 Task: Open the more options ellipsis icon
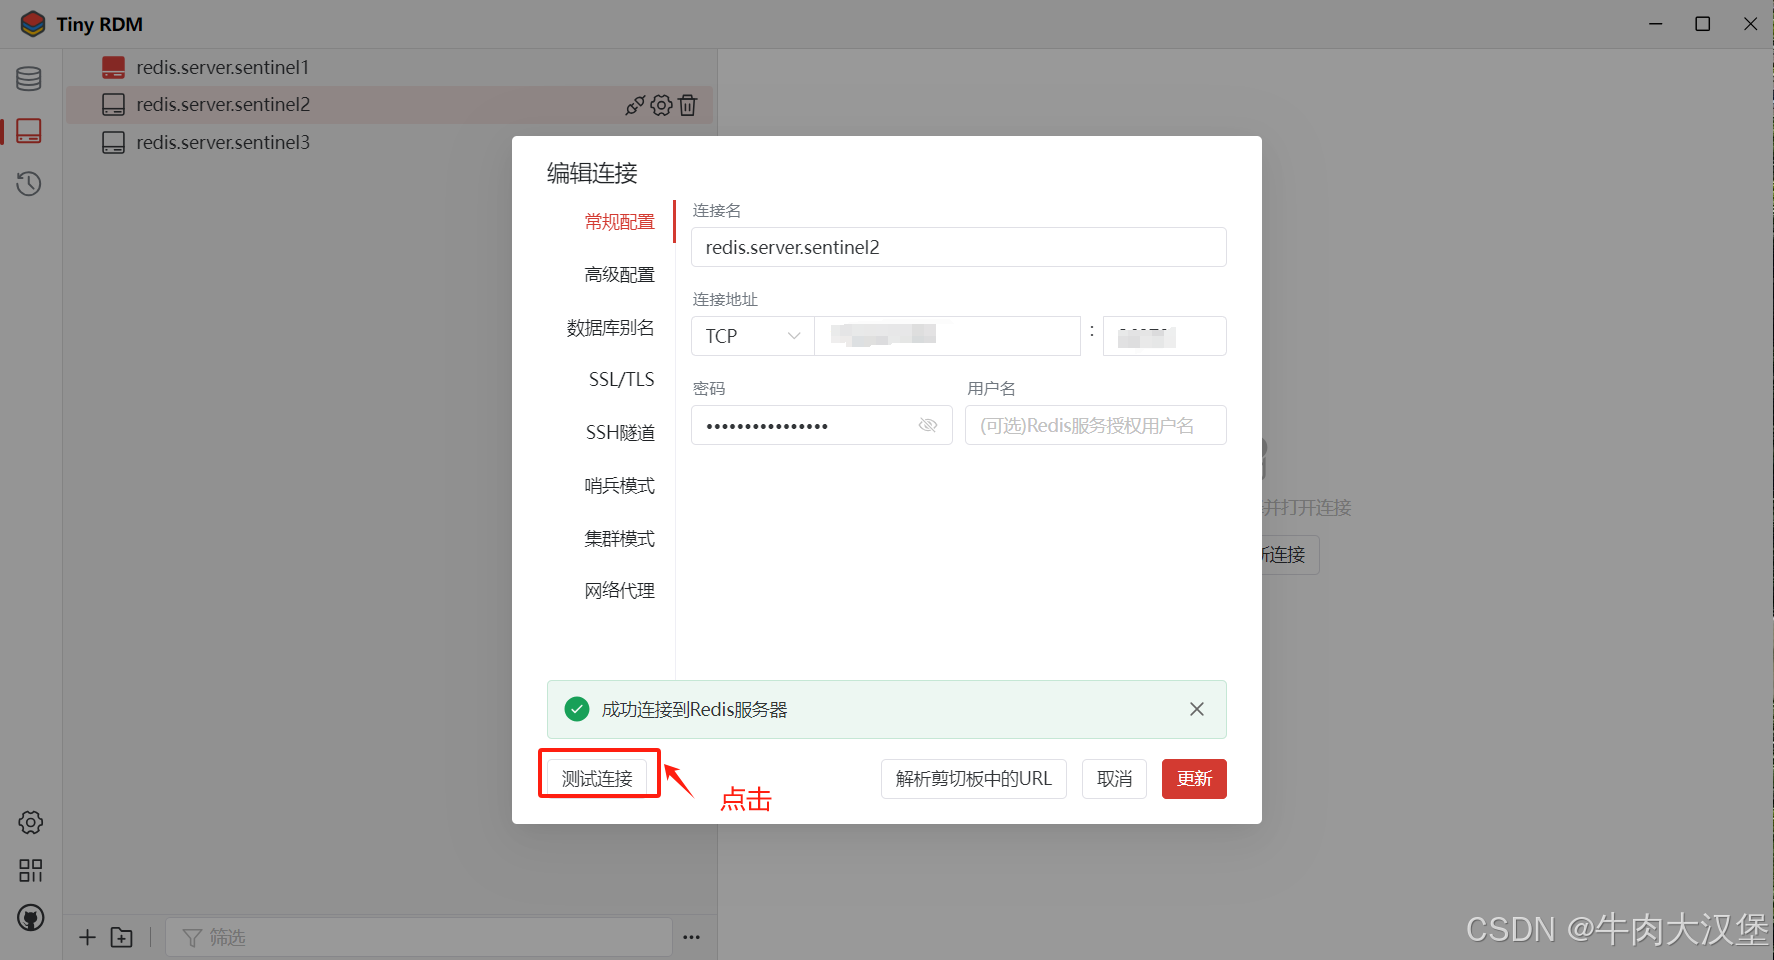(x=691, y=937)
